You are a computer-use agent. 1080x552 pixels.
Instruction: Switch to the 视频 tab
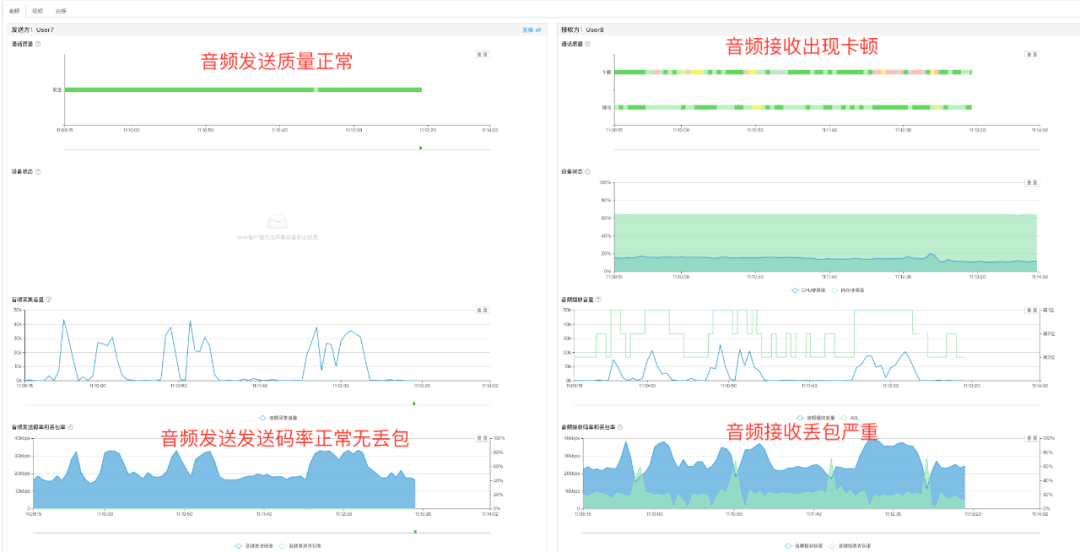[37, 12]
